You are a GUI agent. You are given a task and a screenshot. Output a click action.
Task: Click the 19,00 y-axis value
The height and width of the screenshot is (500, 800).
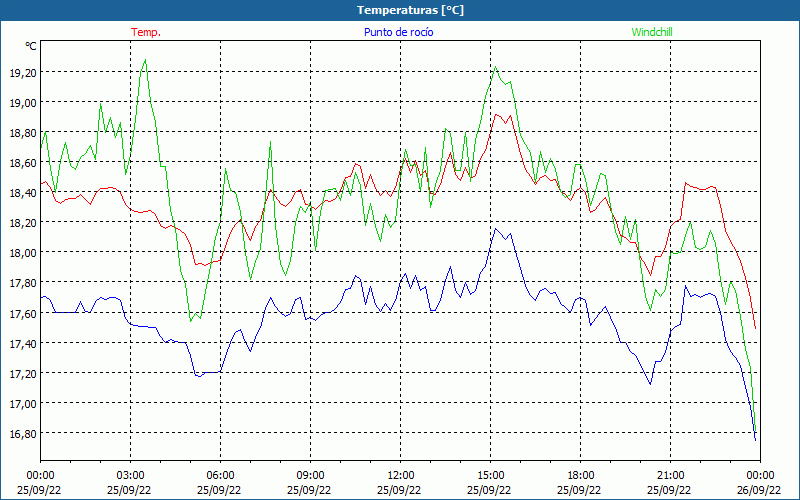(x=22, y=103)
